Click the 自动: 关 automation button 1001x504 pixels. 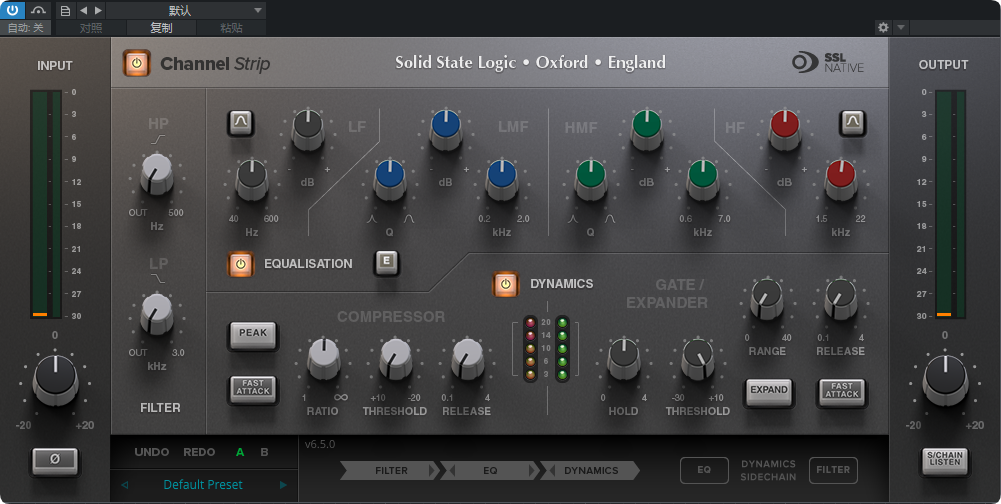coord(26,28)
